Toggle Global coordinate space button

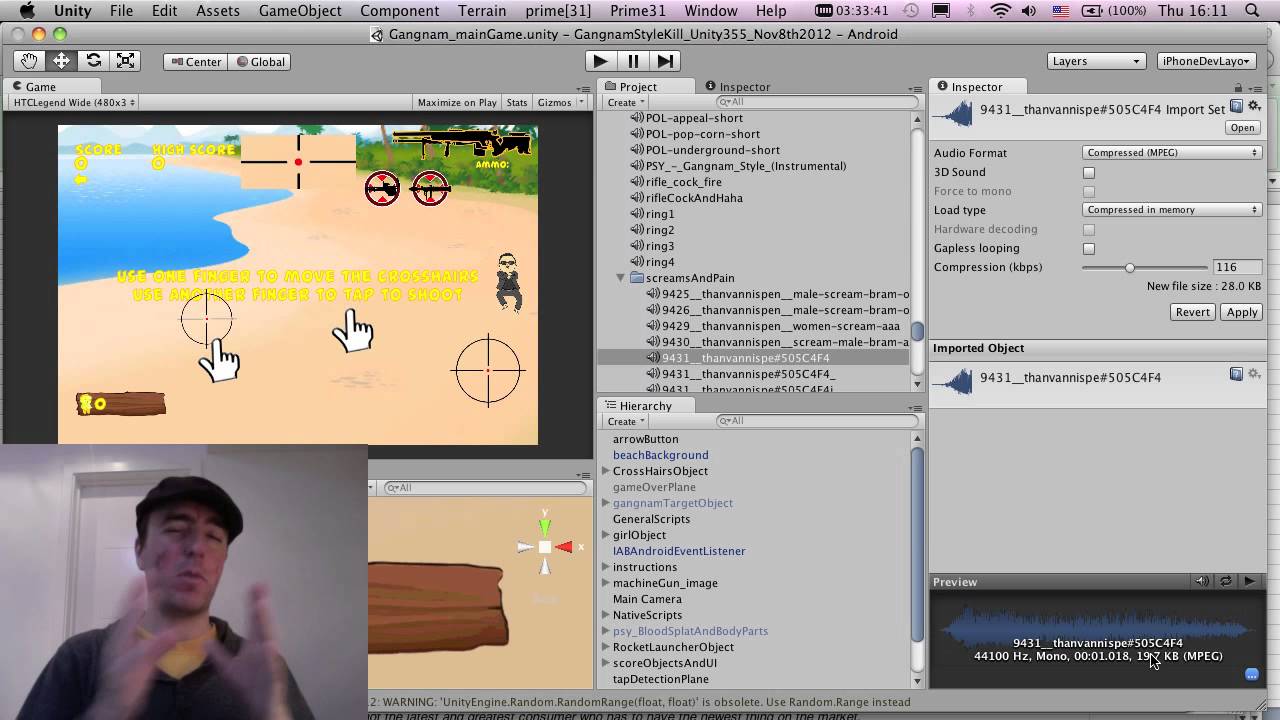click(260, 61)
